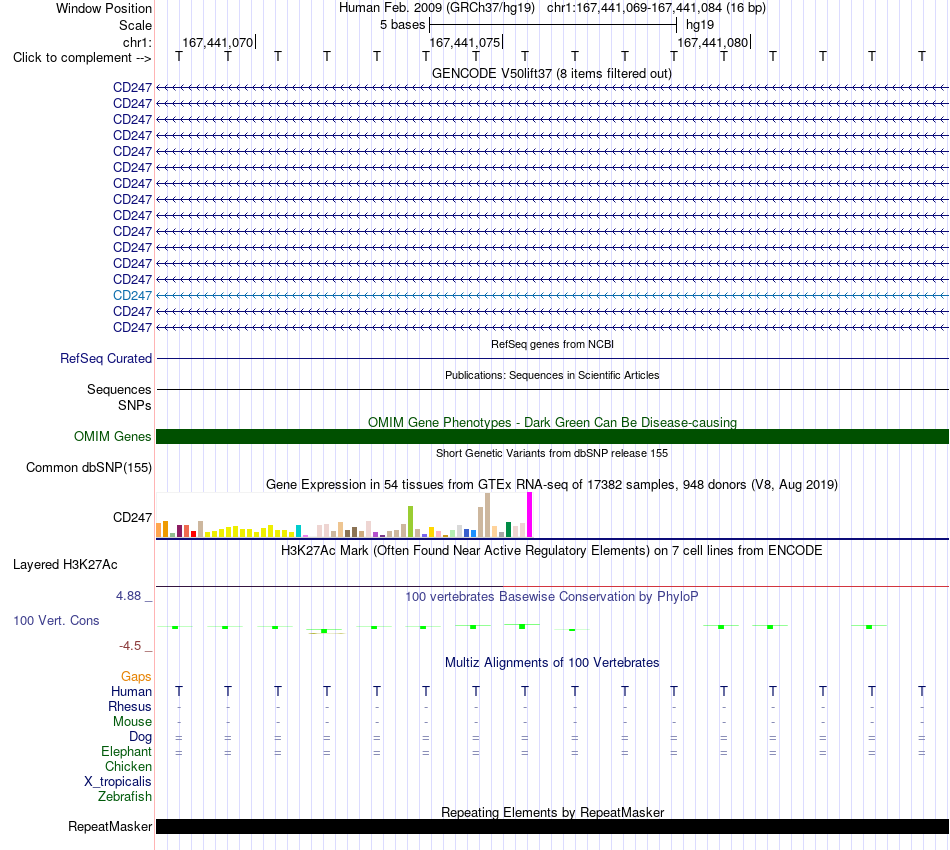Image resolution: width=950 pixels, height=850 pixels.
Task: Open the GTEx Gene Expression in 54 tissues title
Action: point(552,485)
